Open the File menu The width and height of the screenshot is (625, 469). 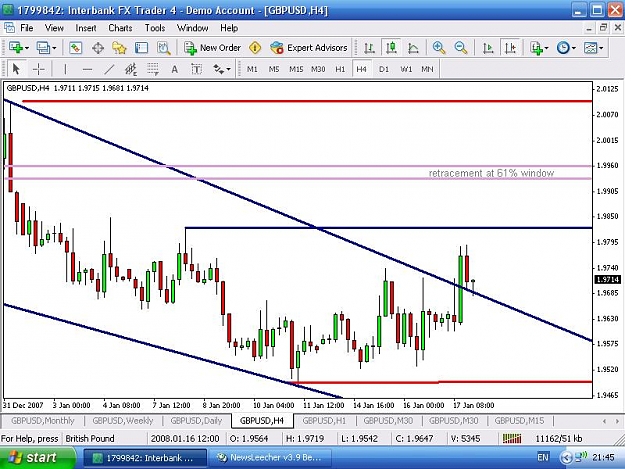(x=27, y=28)
